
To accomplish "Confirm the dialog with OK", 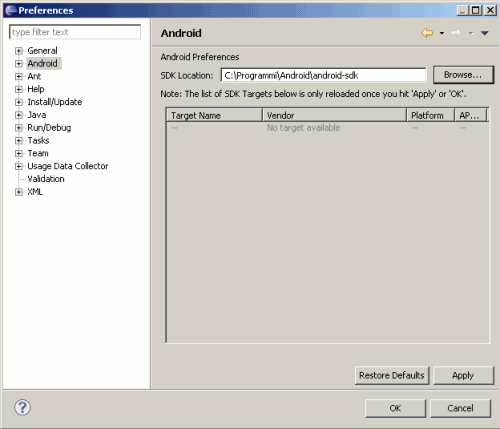I will (395, 408).
